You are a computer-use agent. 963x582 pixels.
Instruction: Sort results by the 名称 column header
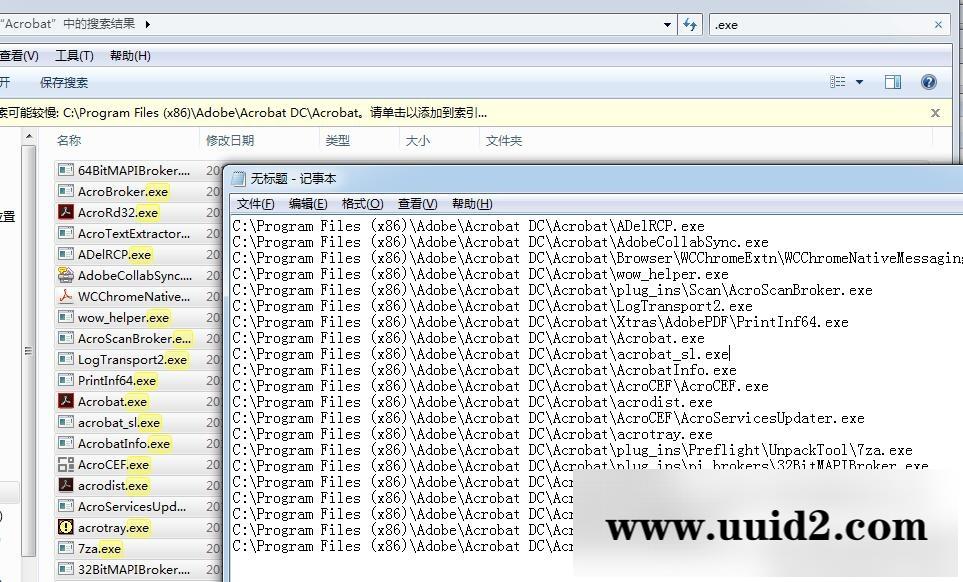68,140
